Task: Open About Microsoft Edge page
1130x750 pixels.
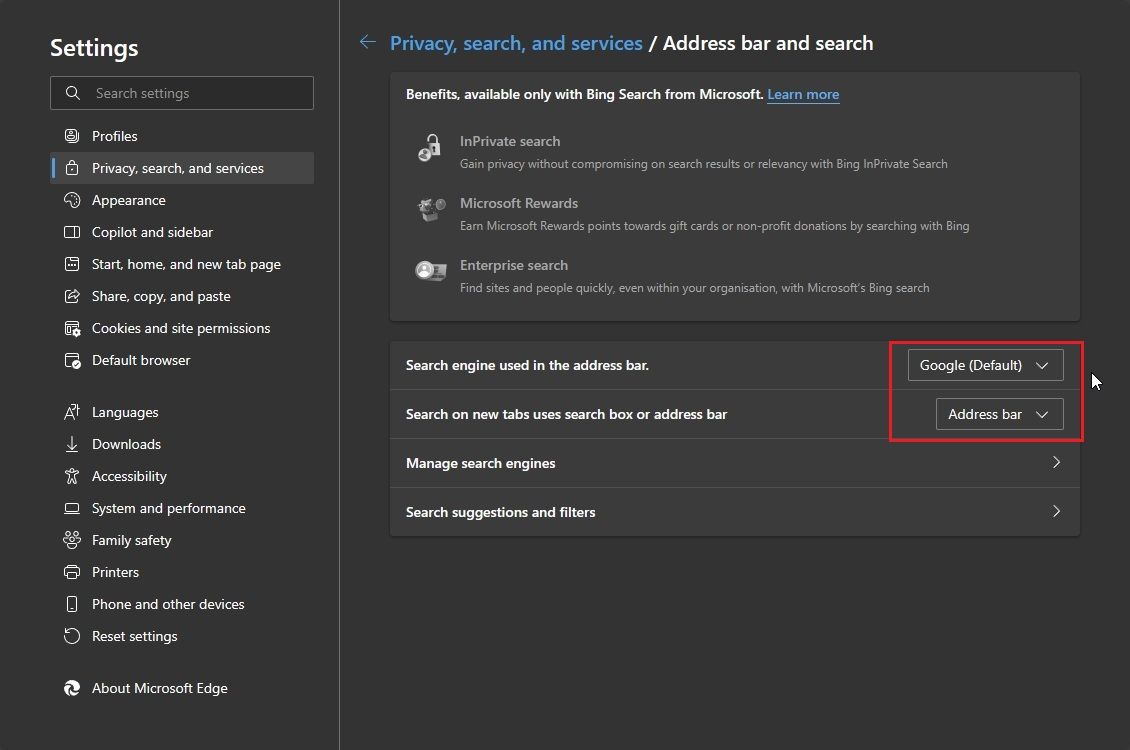Action: pos(182,688)
